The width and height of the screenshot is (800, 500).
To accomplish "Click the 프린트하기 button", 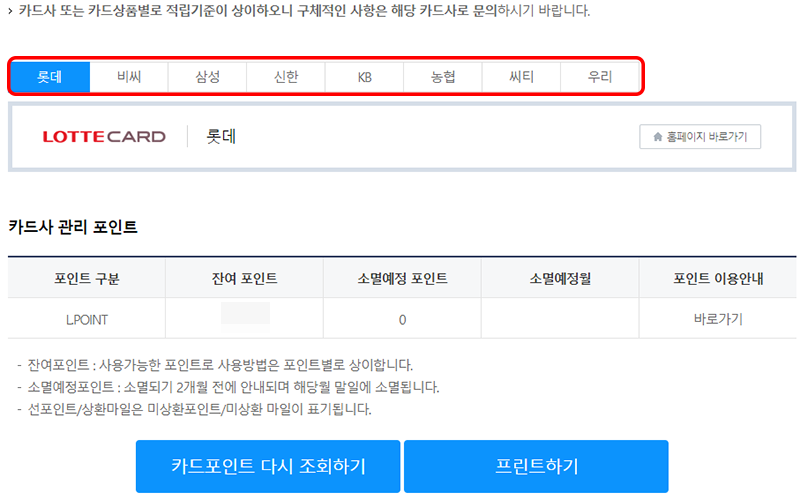I will click(536, 466).
